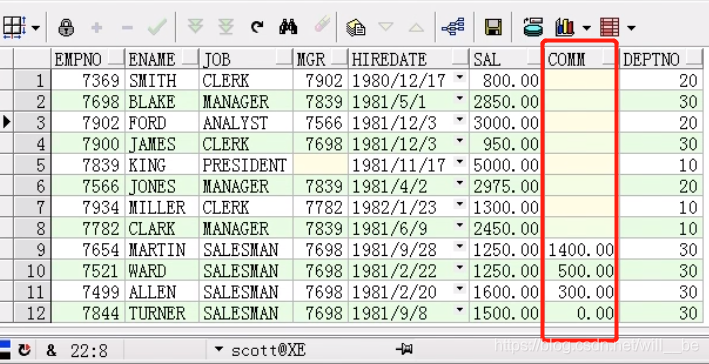Viewport: 709px width, 364px height.
Task: Click the fetch next page icon
Action: (195, 26)
